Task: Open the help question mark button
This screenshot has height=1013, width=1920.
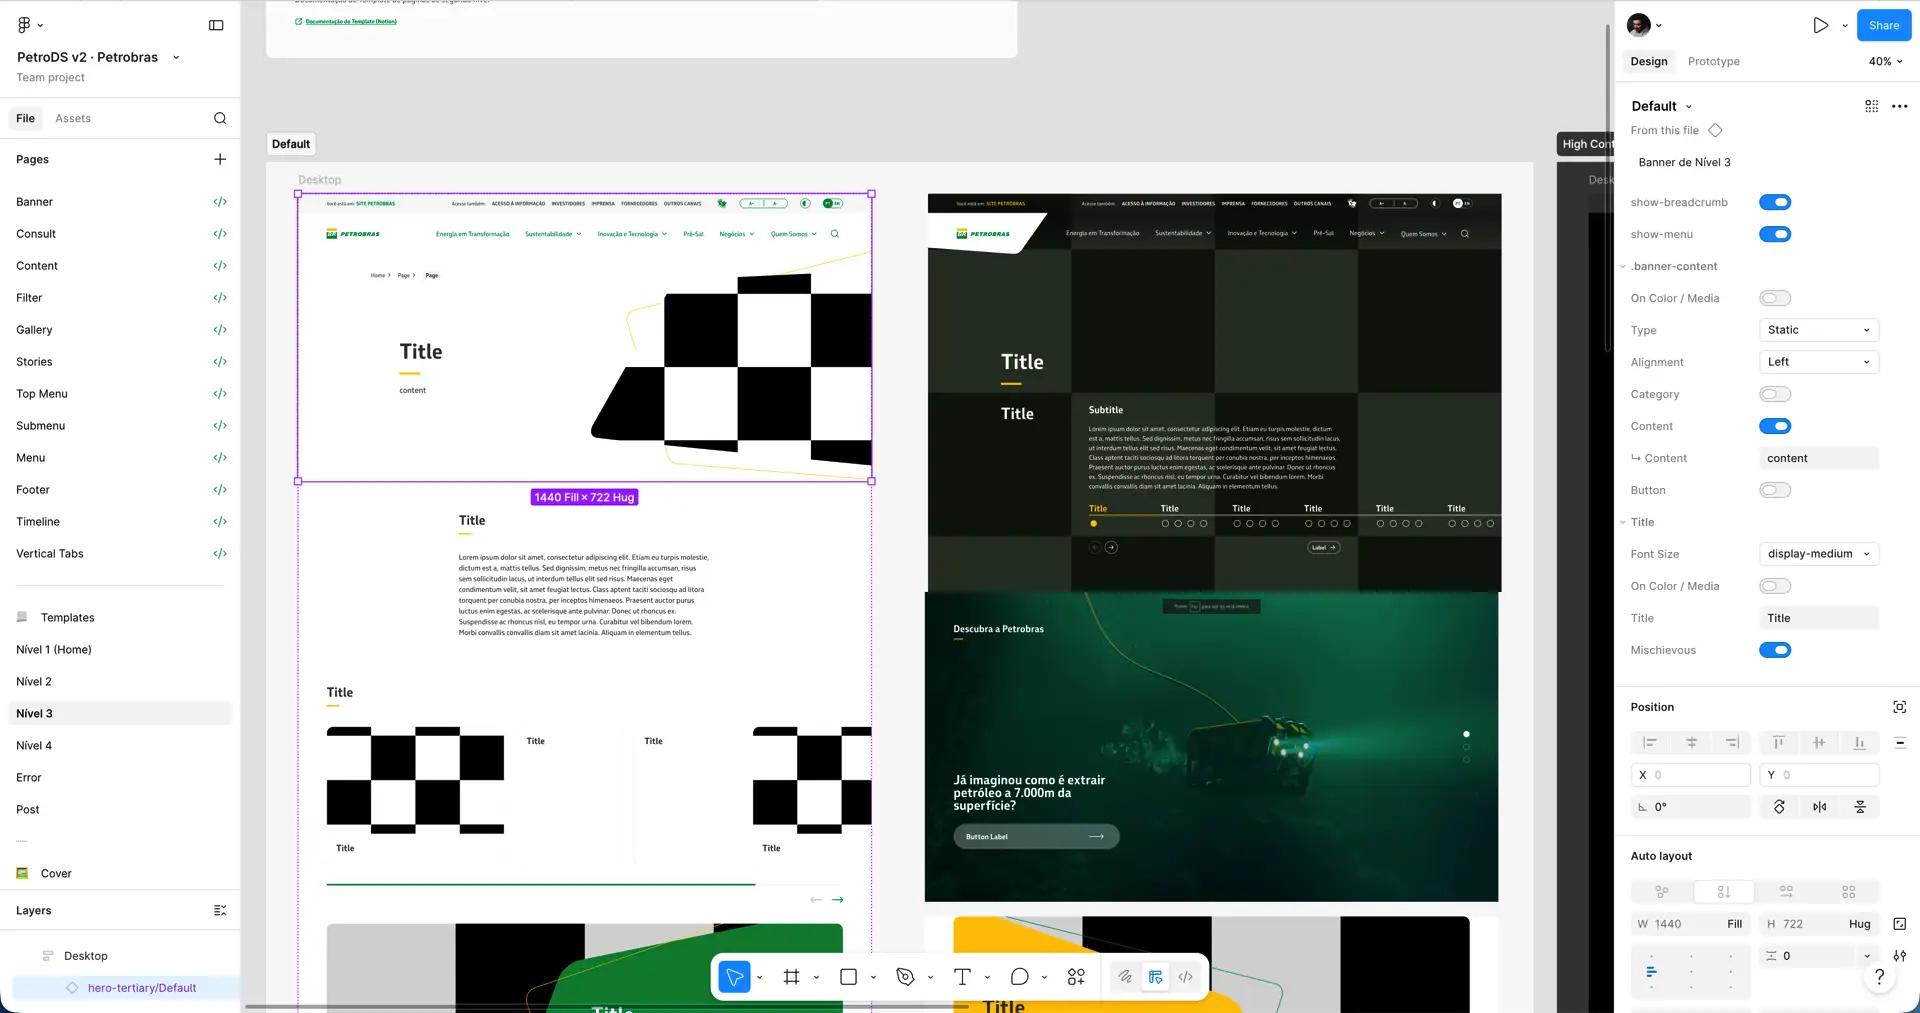Action: (x=1879, y=976)
